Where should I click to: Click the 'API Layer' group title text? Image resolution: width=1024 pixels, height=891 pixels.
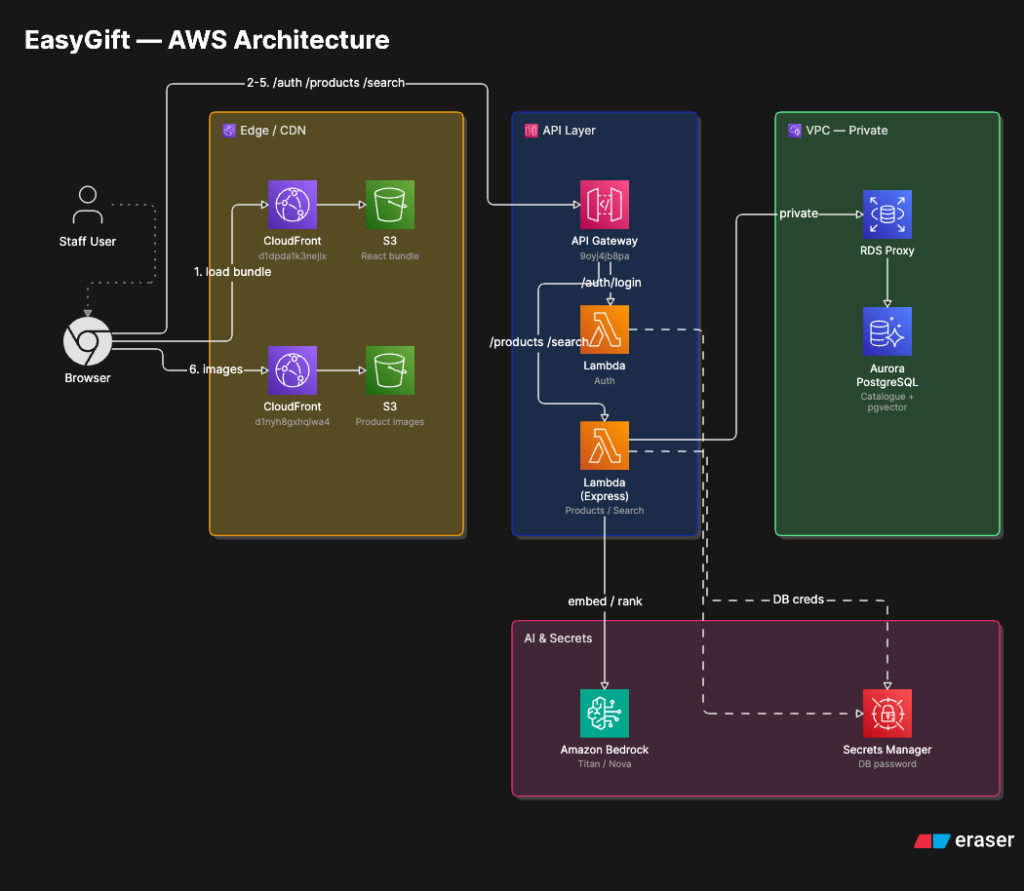click(569, 131)
